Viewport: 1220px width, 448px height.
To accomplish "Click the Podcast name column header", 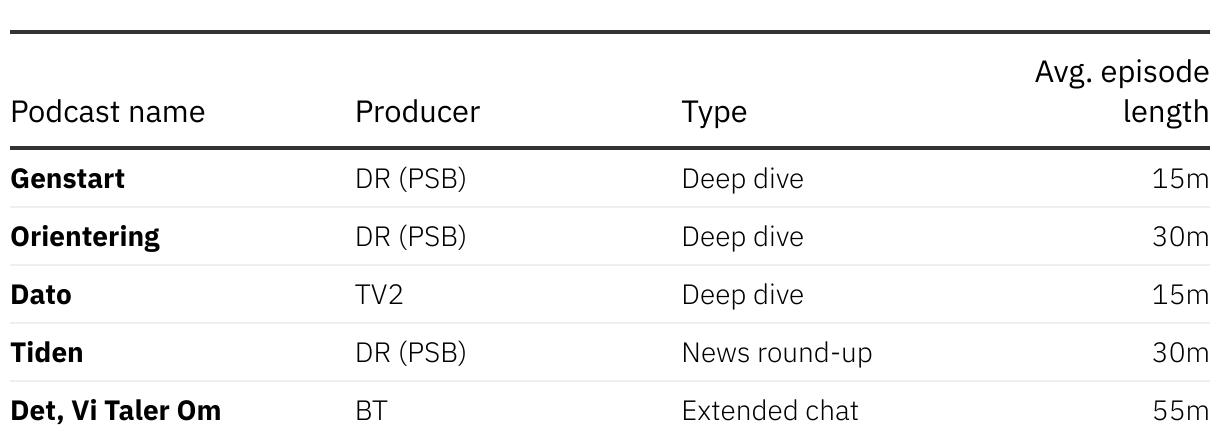I will coord(107,111).
